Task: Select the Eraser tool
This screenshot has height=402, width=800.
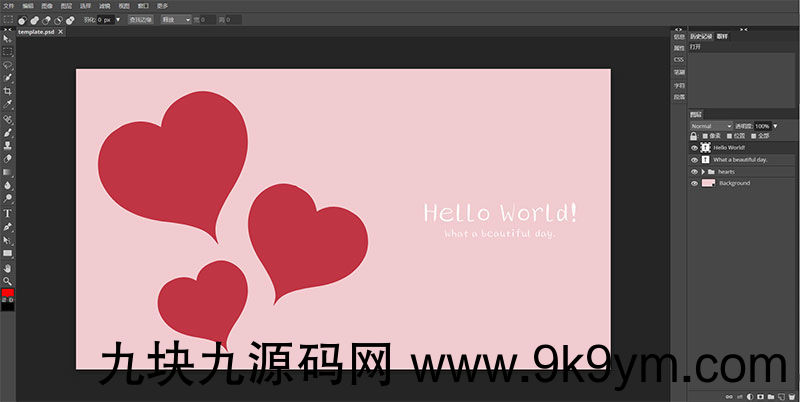Action: pyautogui.click(x=7, y=159)
